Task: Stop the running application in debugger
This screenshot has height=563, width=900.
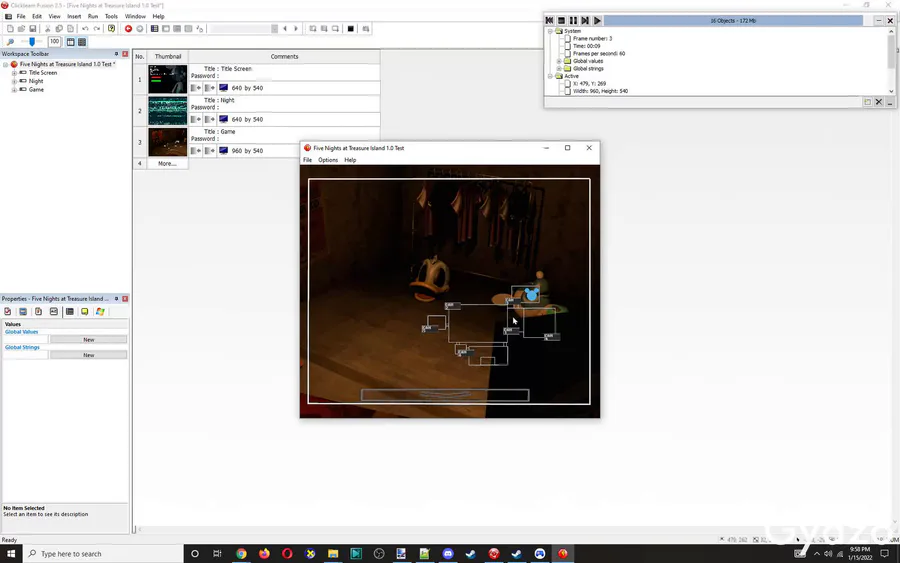Action: (x=561, y=21)
